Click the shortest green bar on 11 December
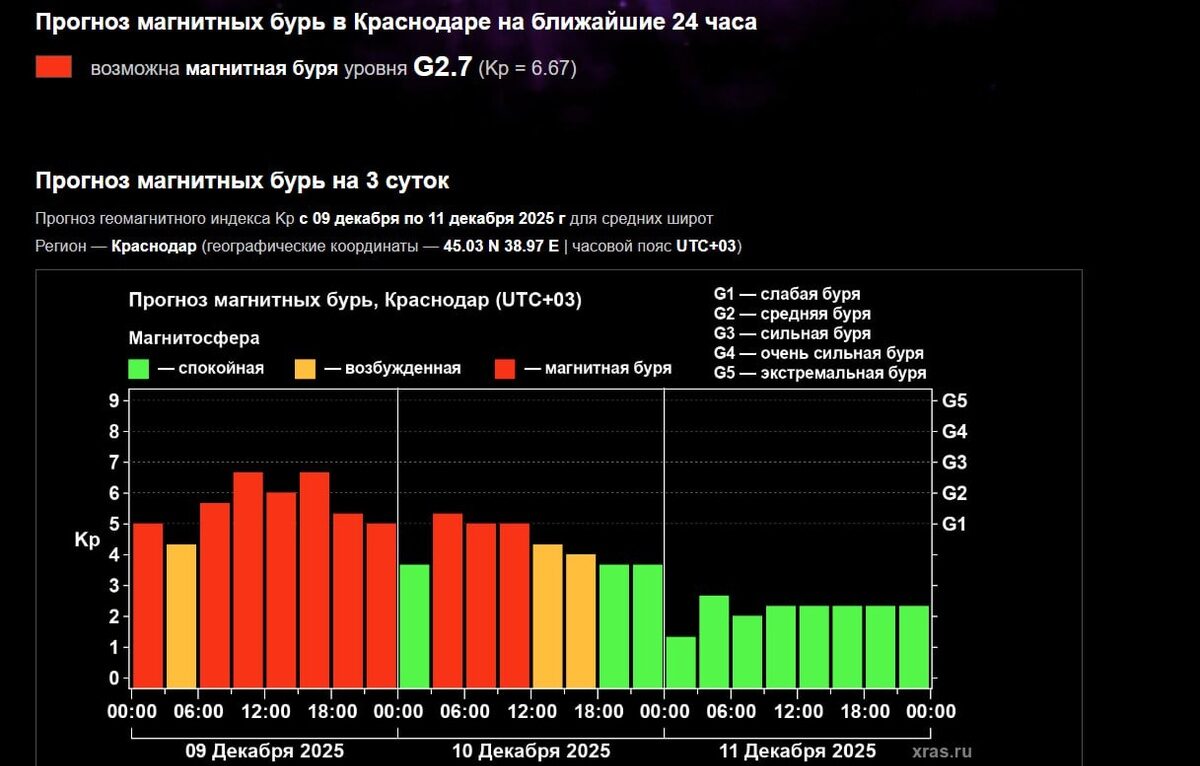 (x=680, y=661)
